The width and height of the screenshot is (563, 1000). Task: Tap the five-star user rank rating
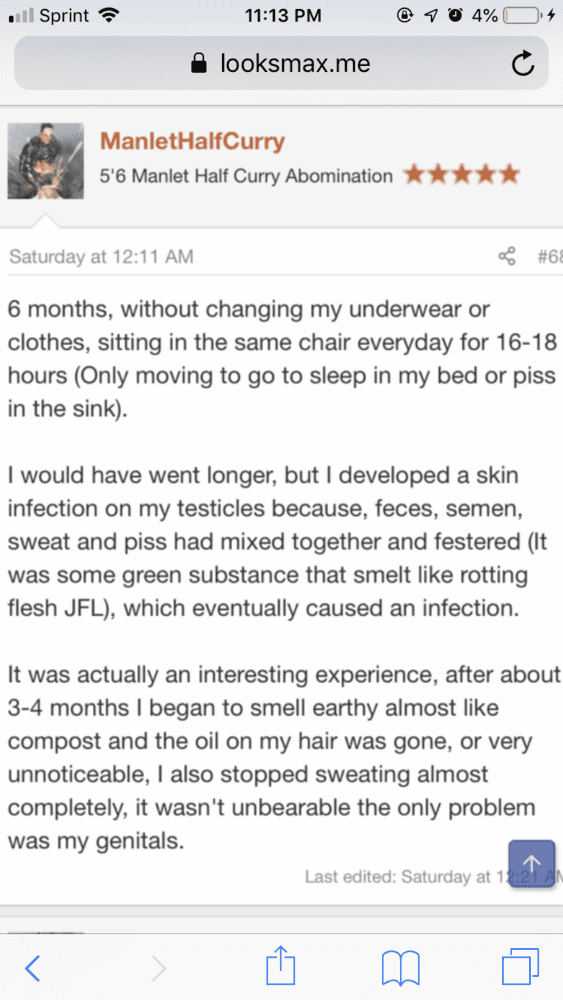[x=462, y=174]
